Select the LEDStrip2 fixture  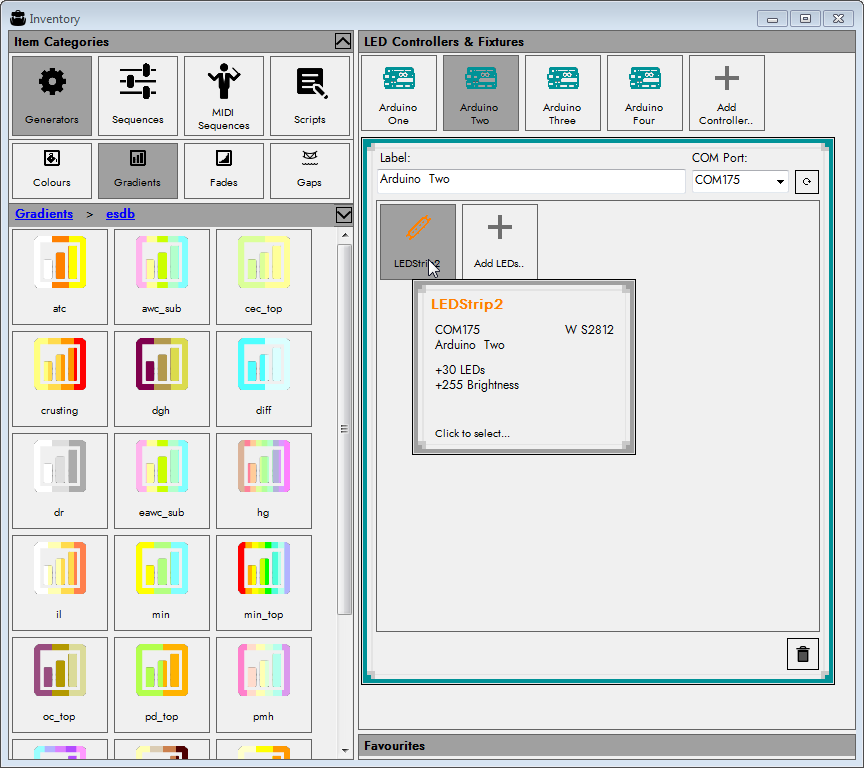(x=418, y=242)
